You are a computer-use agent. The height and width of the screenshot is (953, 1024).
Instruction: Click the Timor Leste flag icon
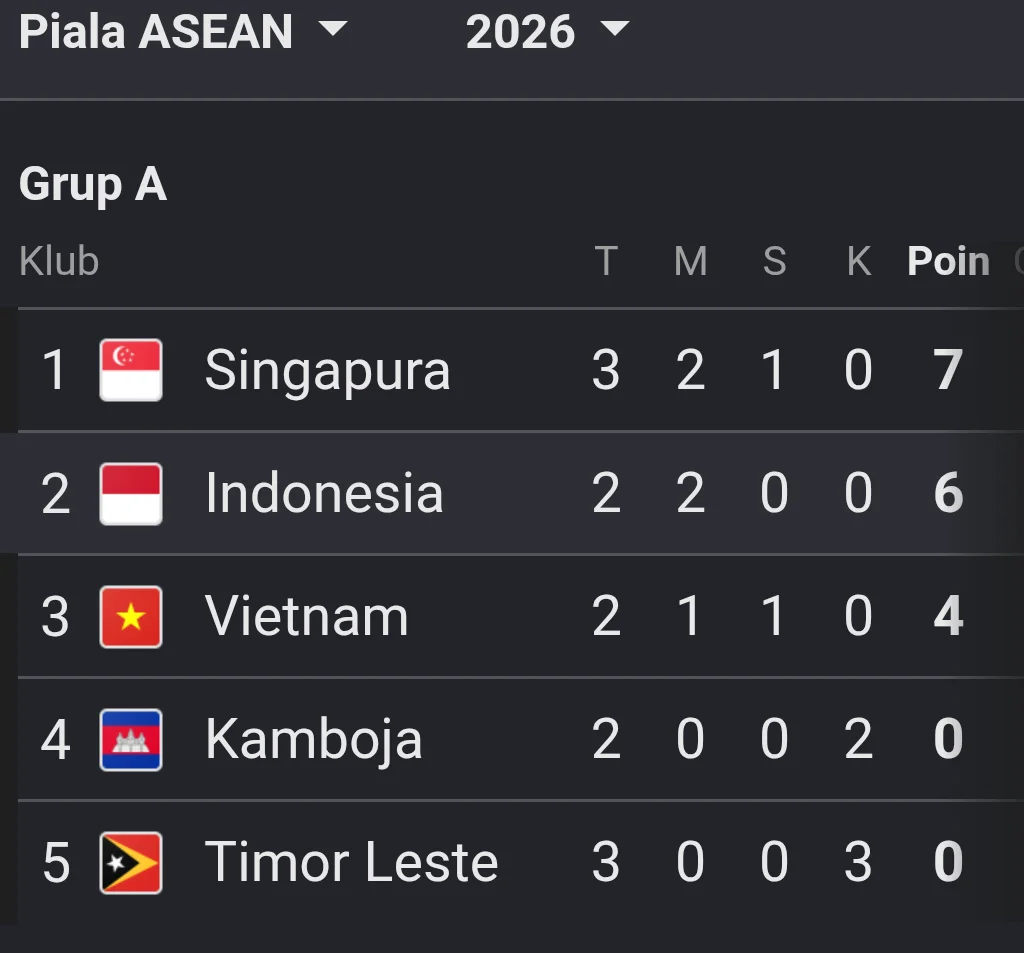tap(131, 863)
